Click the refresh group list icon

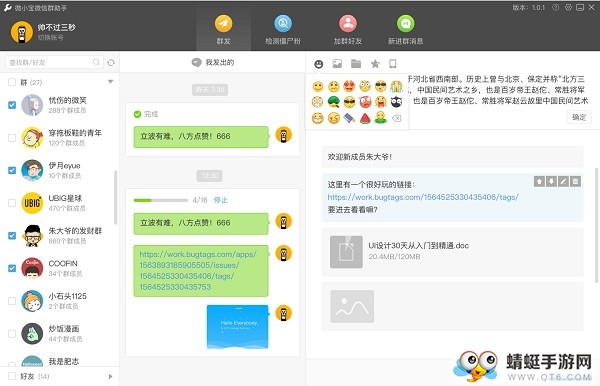(x=111, y=62)
